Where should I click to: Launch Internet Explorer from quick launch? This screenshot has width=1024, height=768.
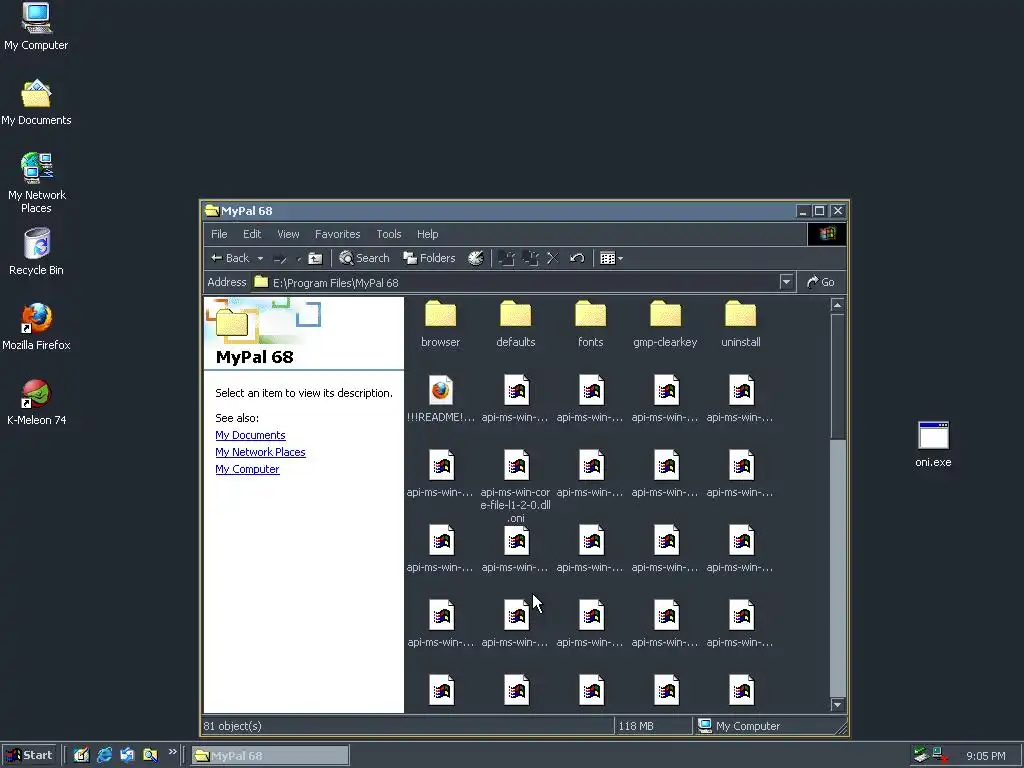click(x=104, y=755)
